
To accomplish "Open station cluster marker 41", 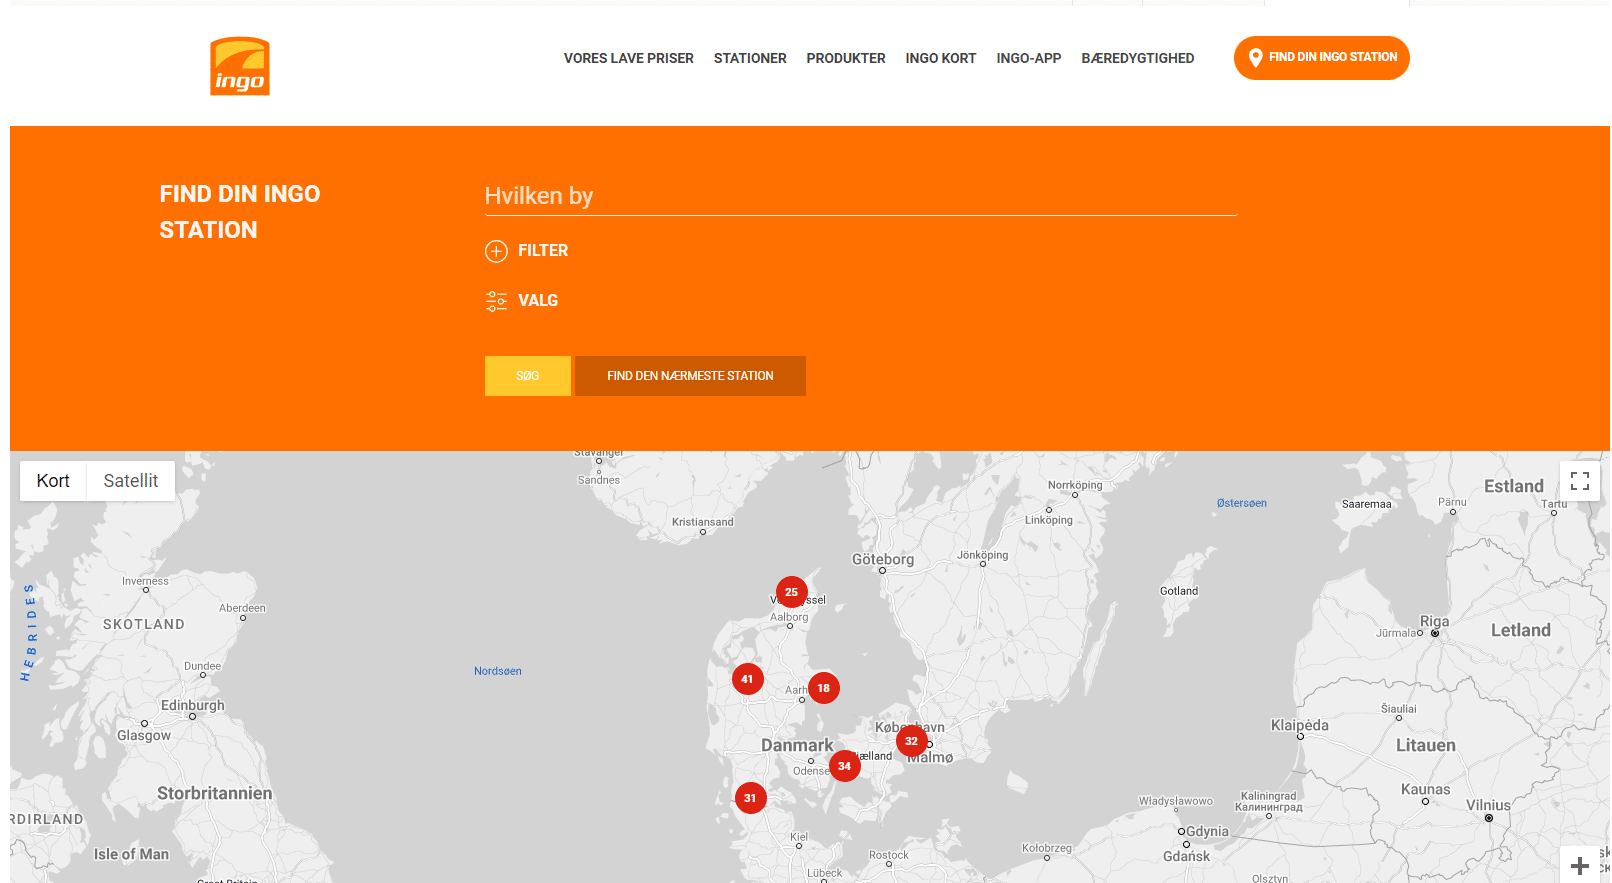I will [748, 679].
